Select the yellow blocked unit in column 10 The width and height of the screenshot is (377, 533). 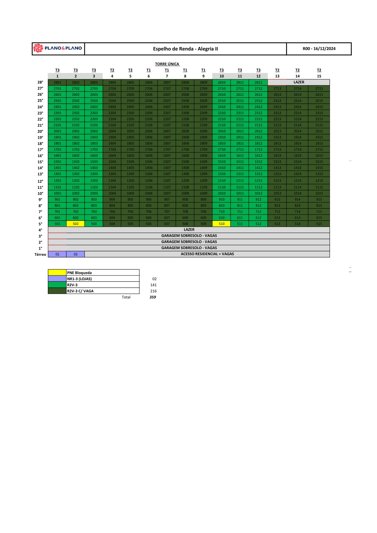(221, 224)
